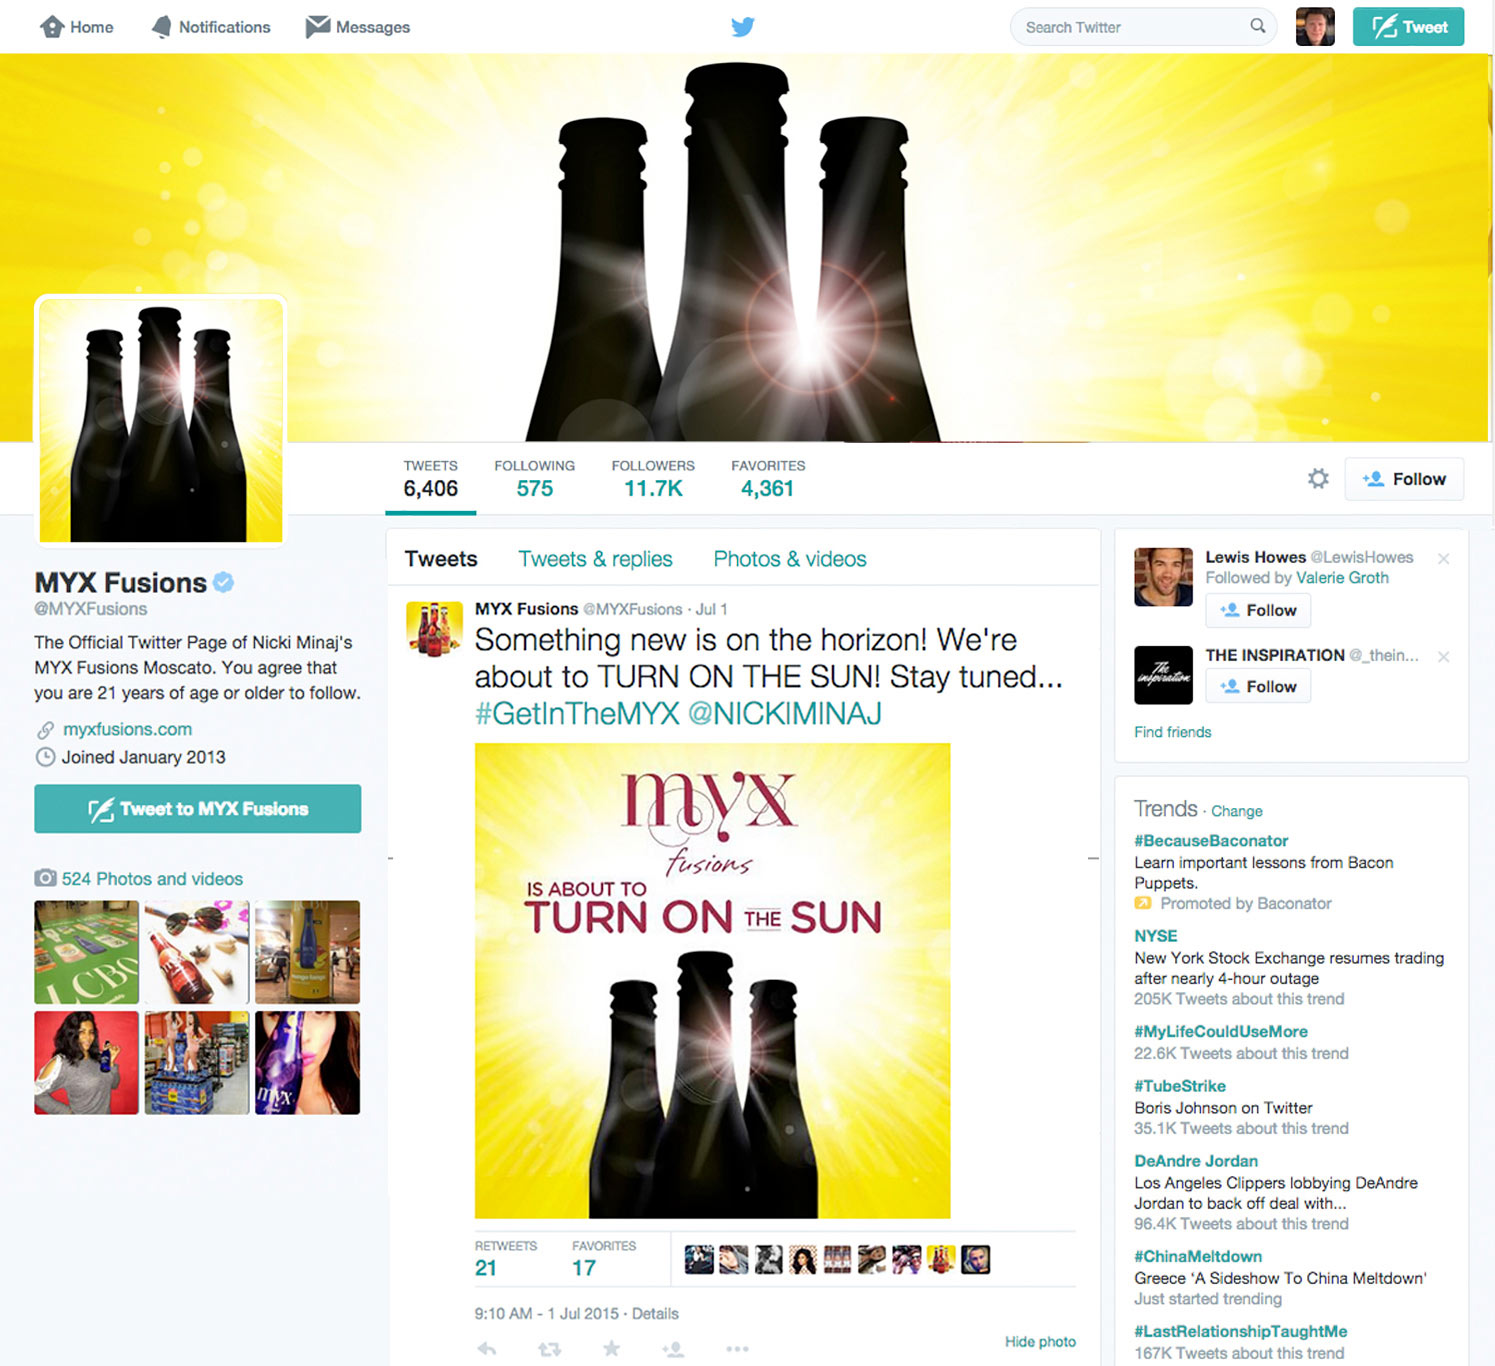The height and width of the screenshot is (1366, 1495).
Task: Click the Twitter bird logo
Action: point(742,27)
